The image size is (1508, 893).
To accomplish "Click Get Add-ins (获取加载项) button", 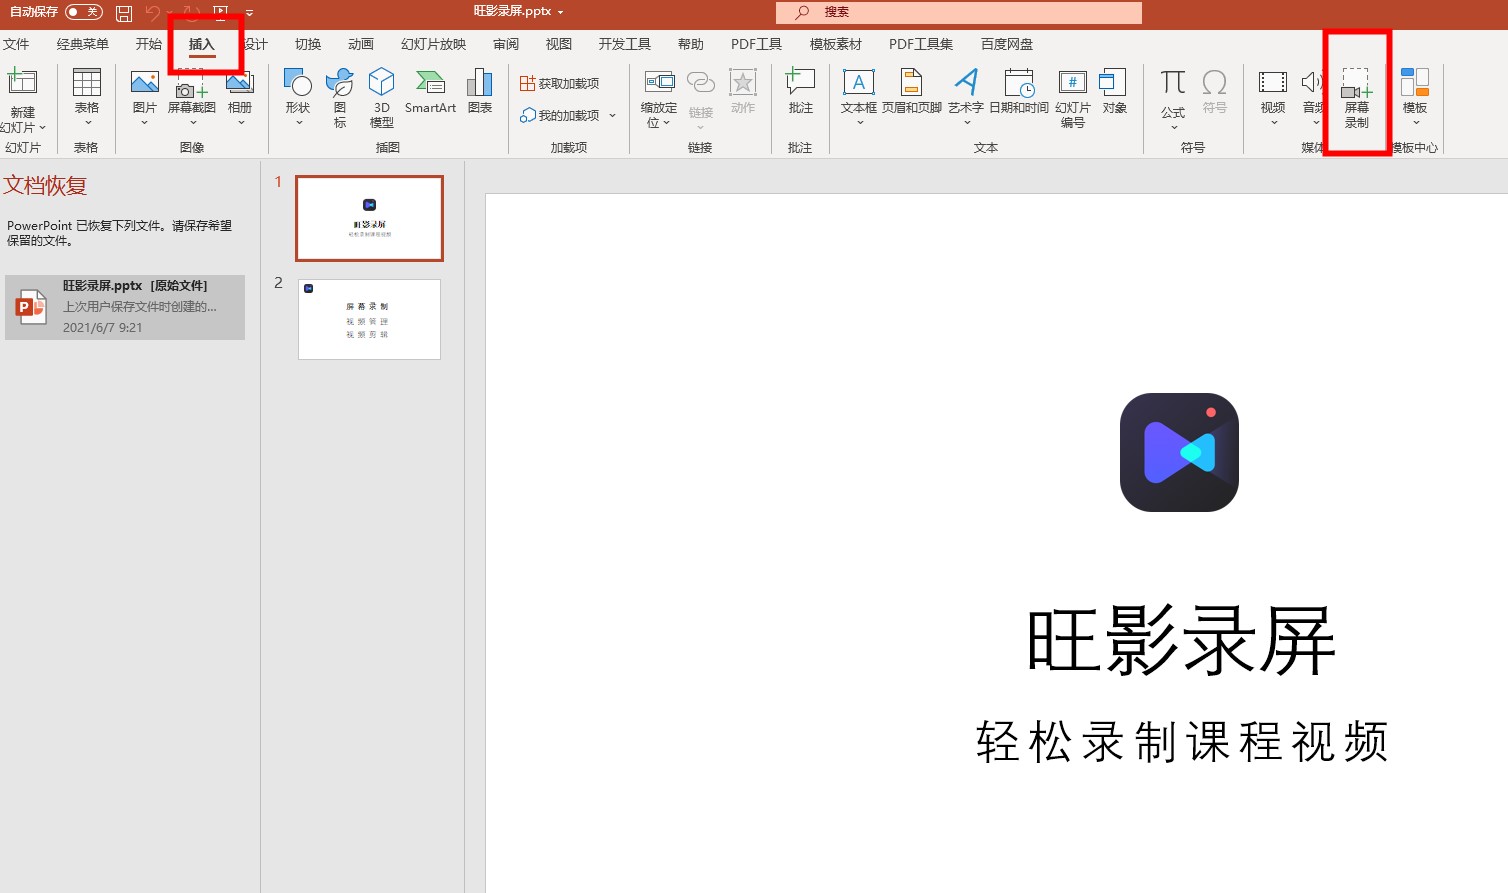I will 560,83.
